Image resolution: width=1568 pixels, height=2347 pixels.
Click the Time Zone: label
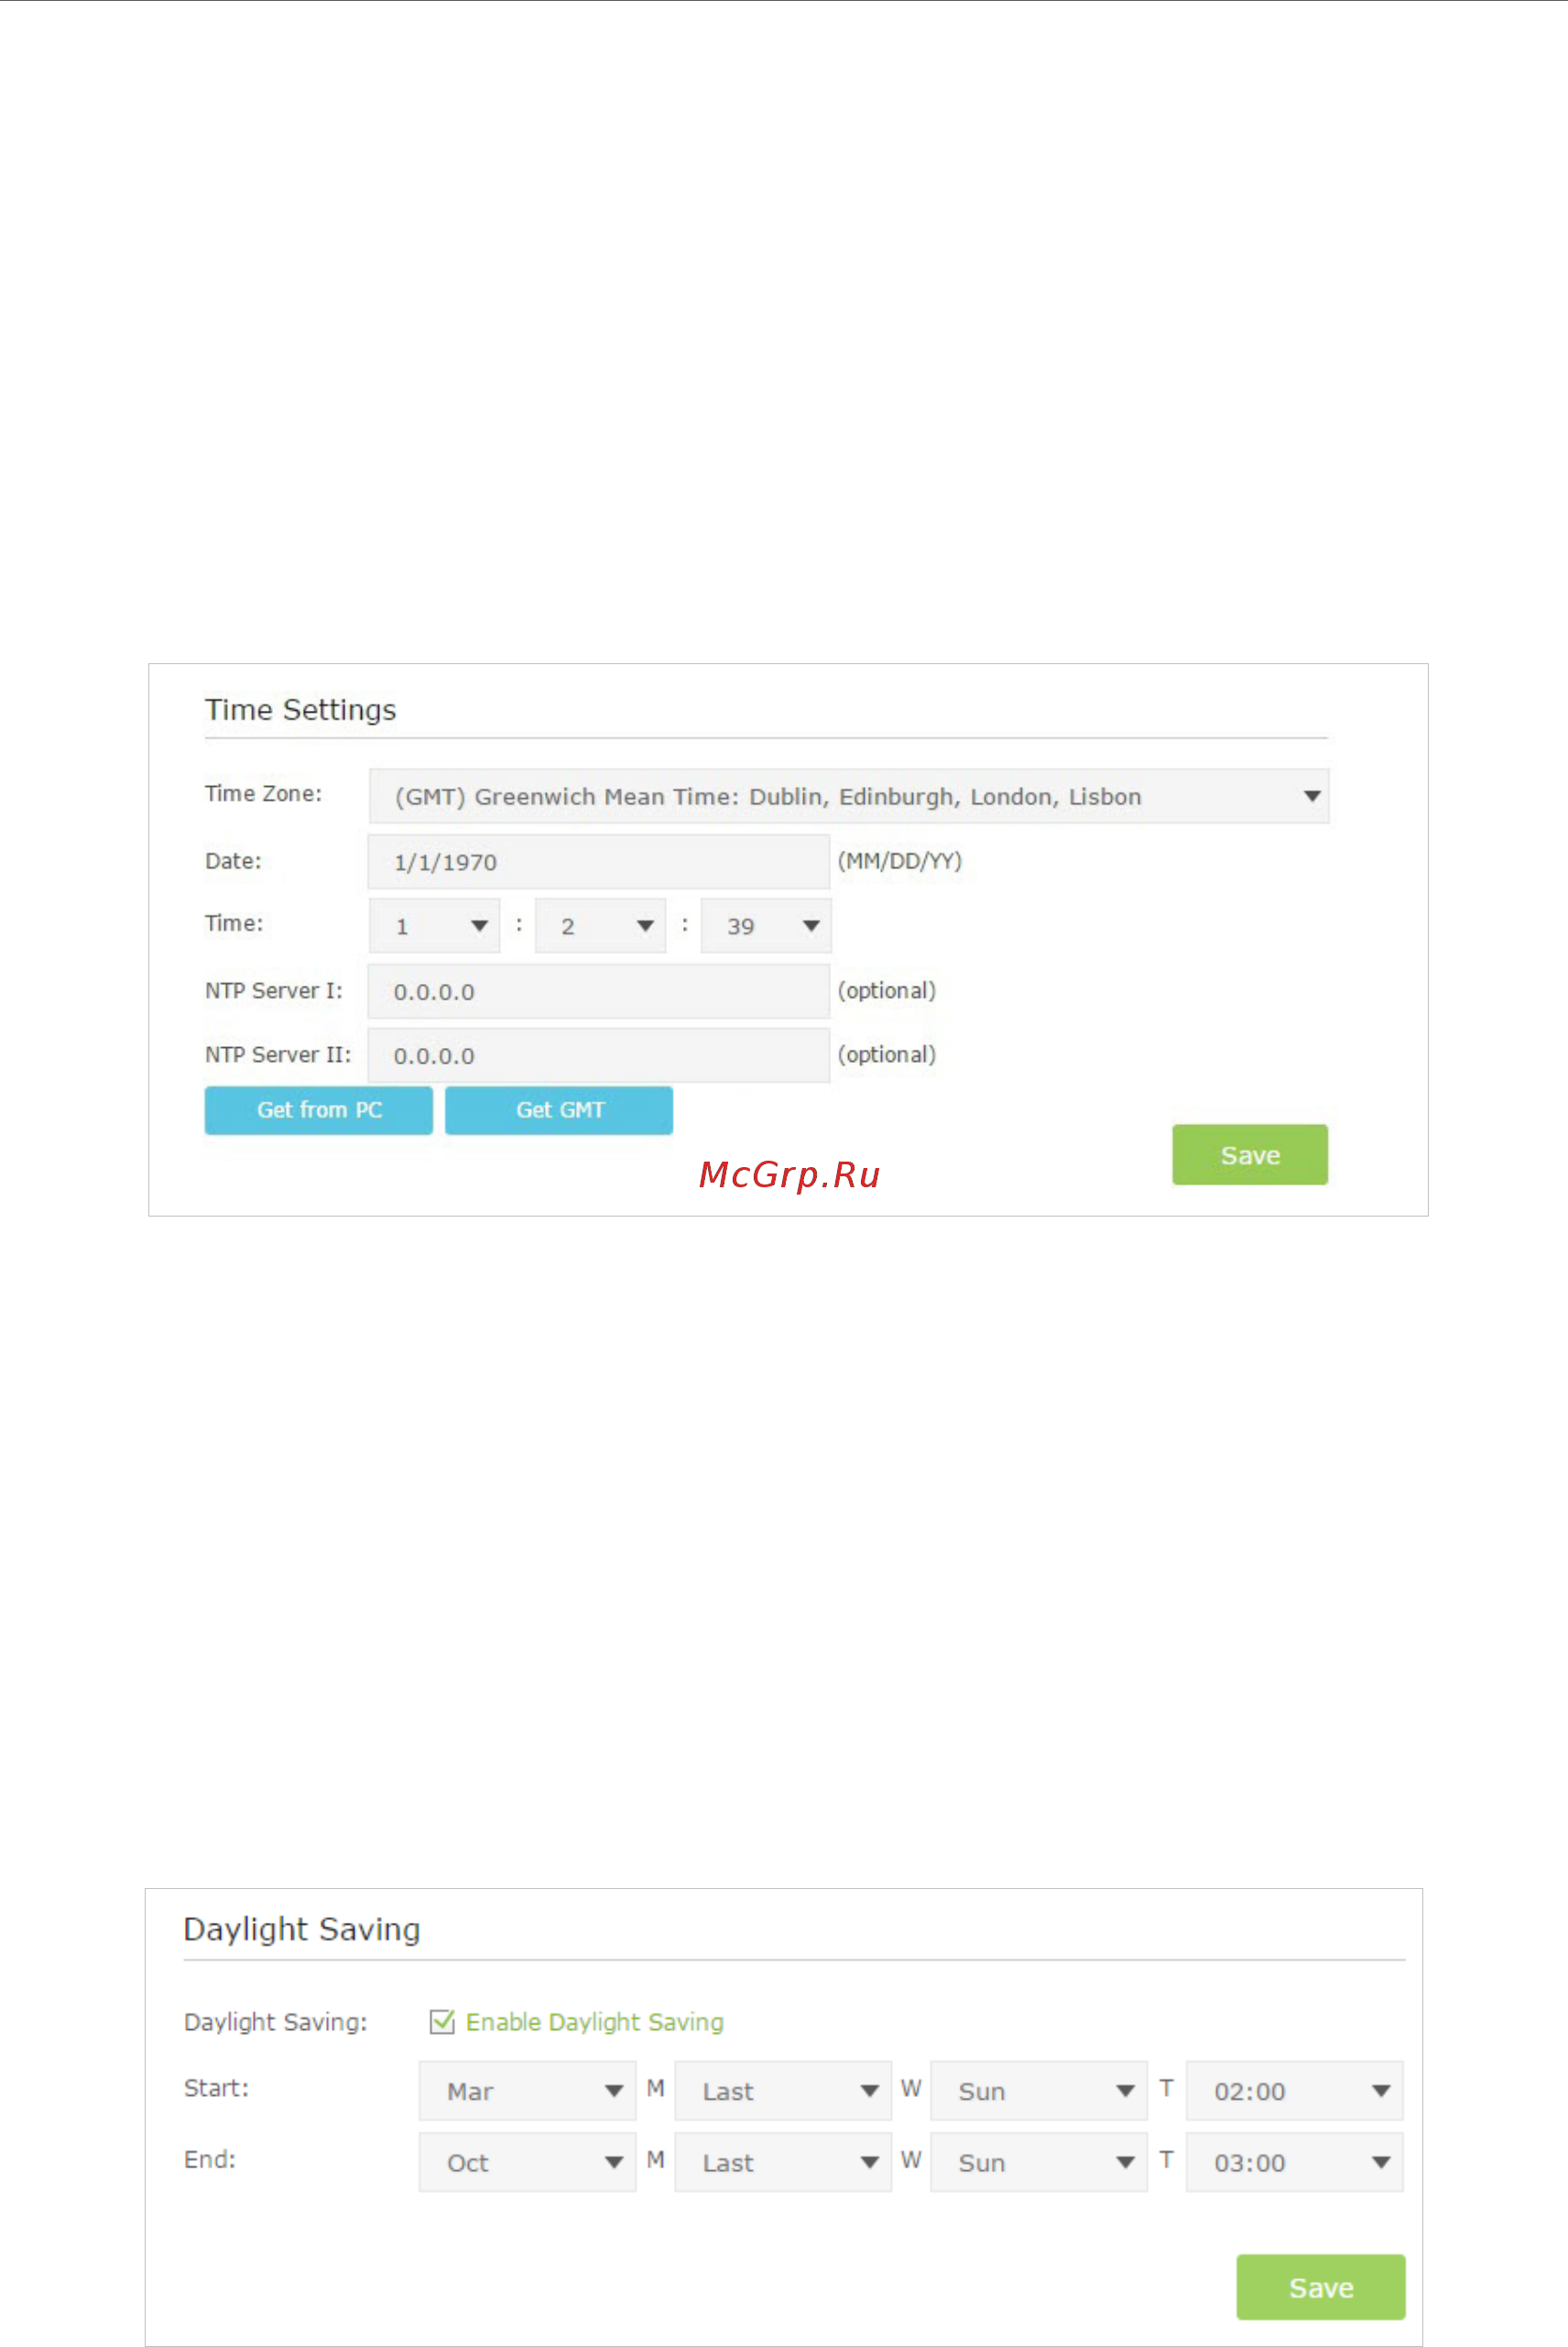click(264, 794)
